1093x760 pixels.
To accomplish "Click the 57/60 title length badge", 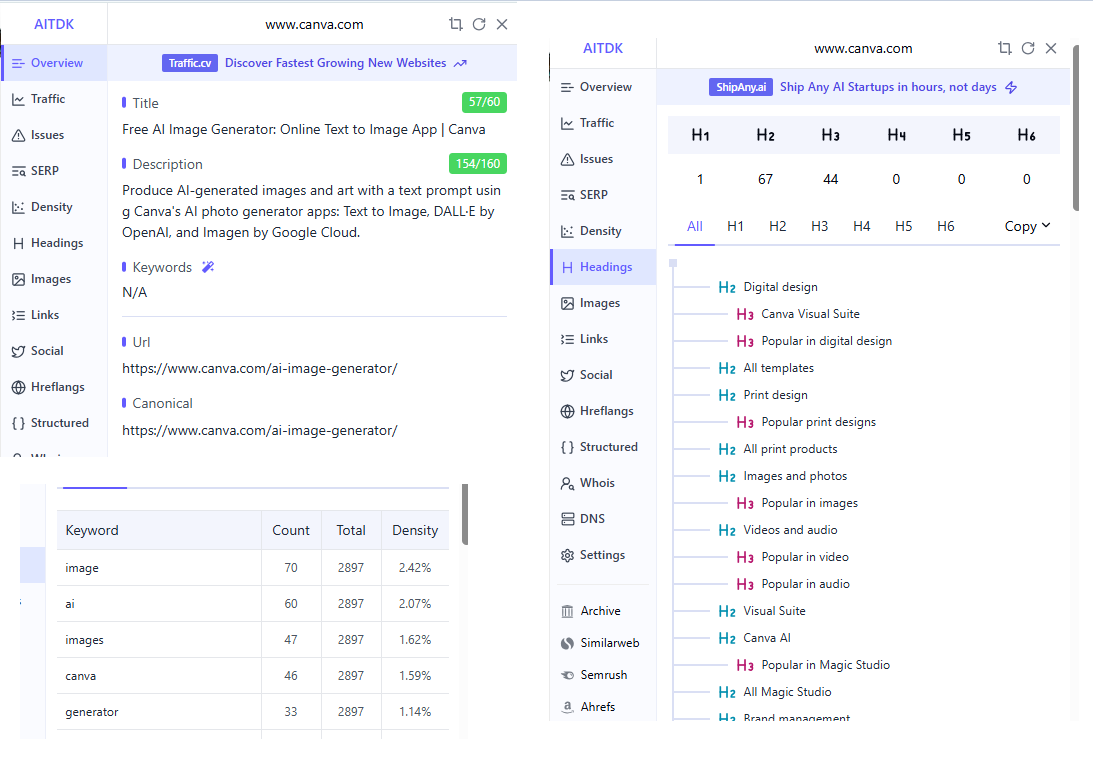I will point(484,102).
